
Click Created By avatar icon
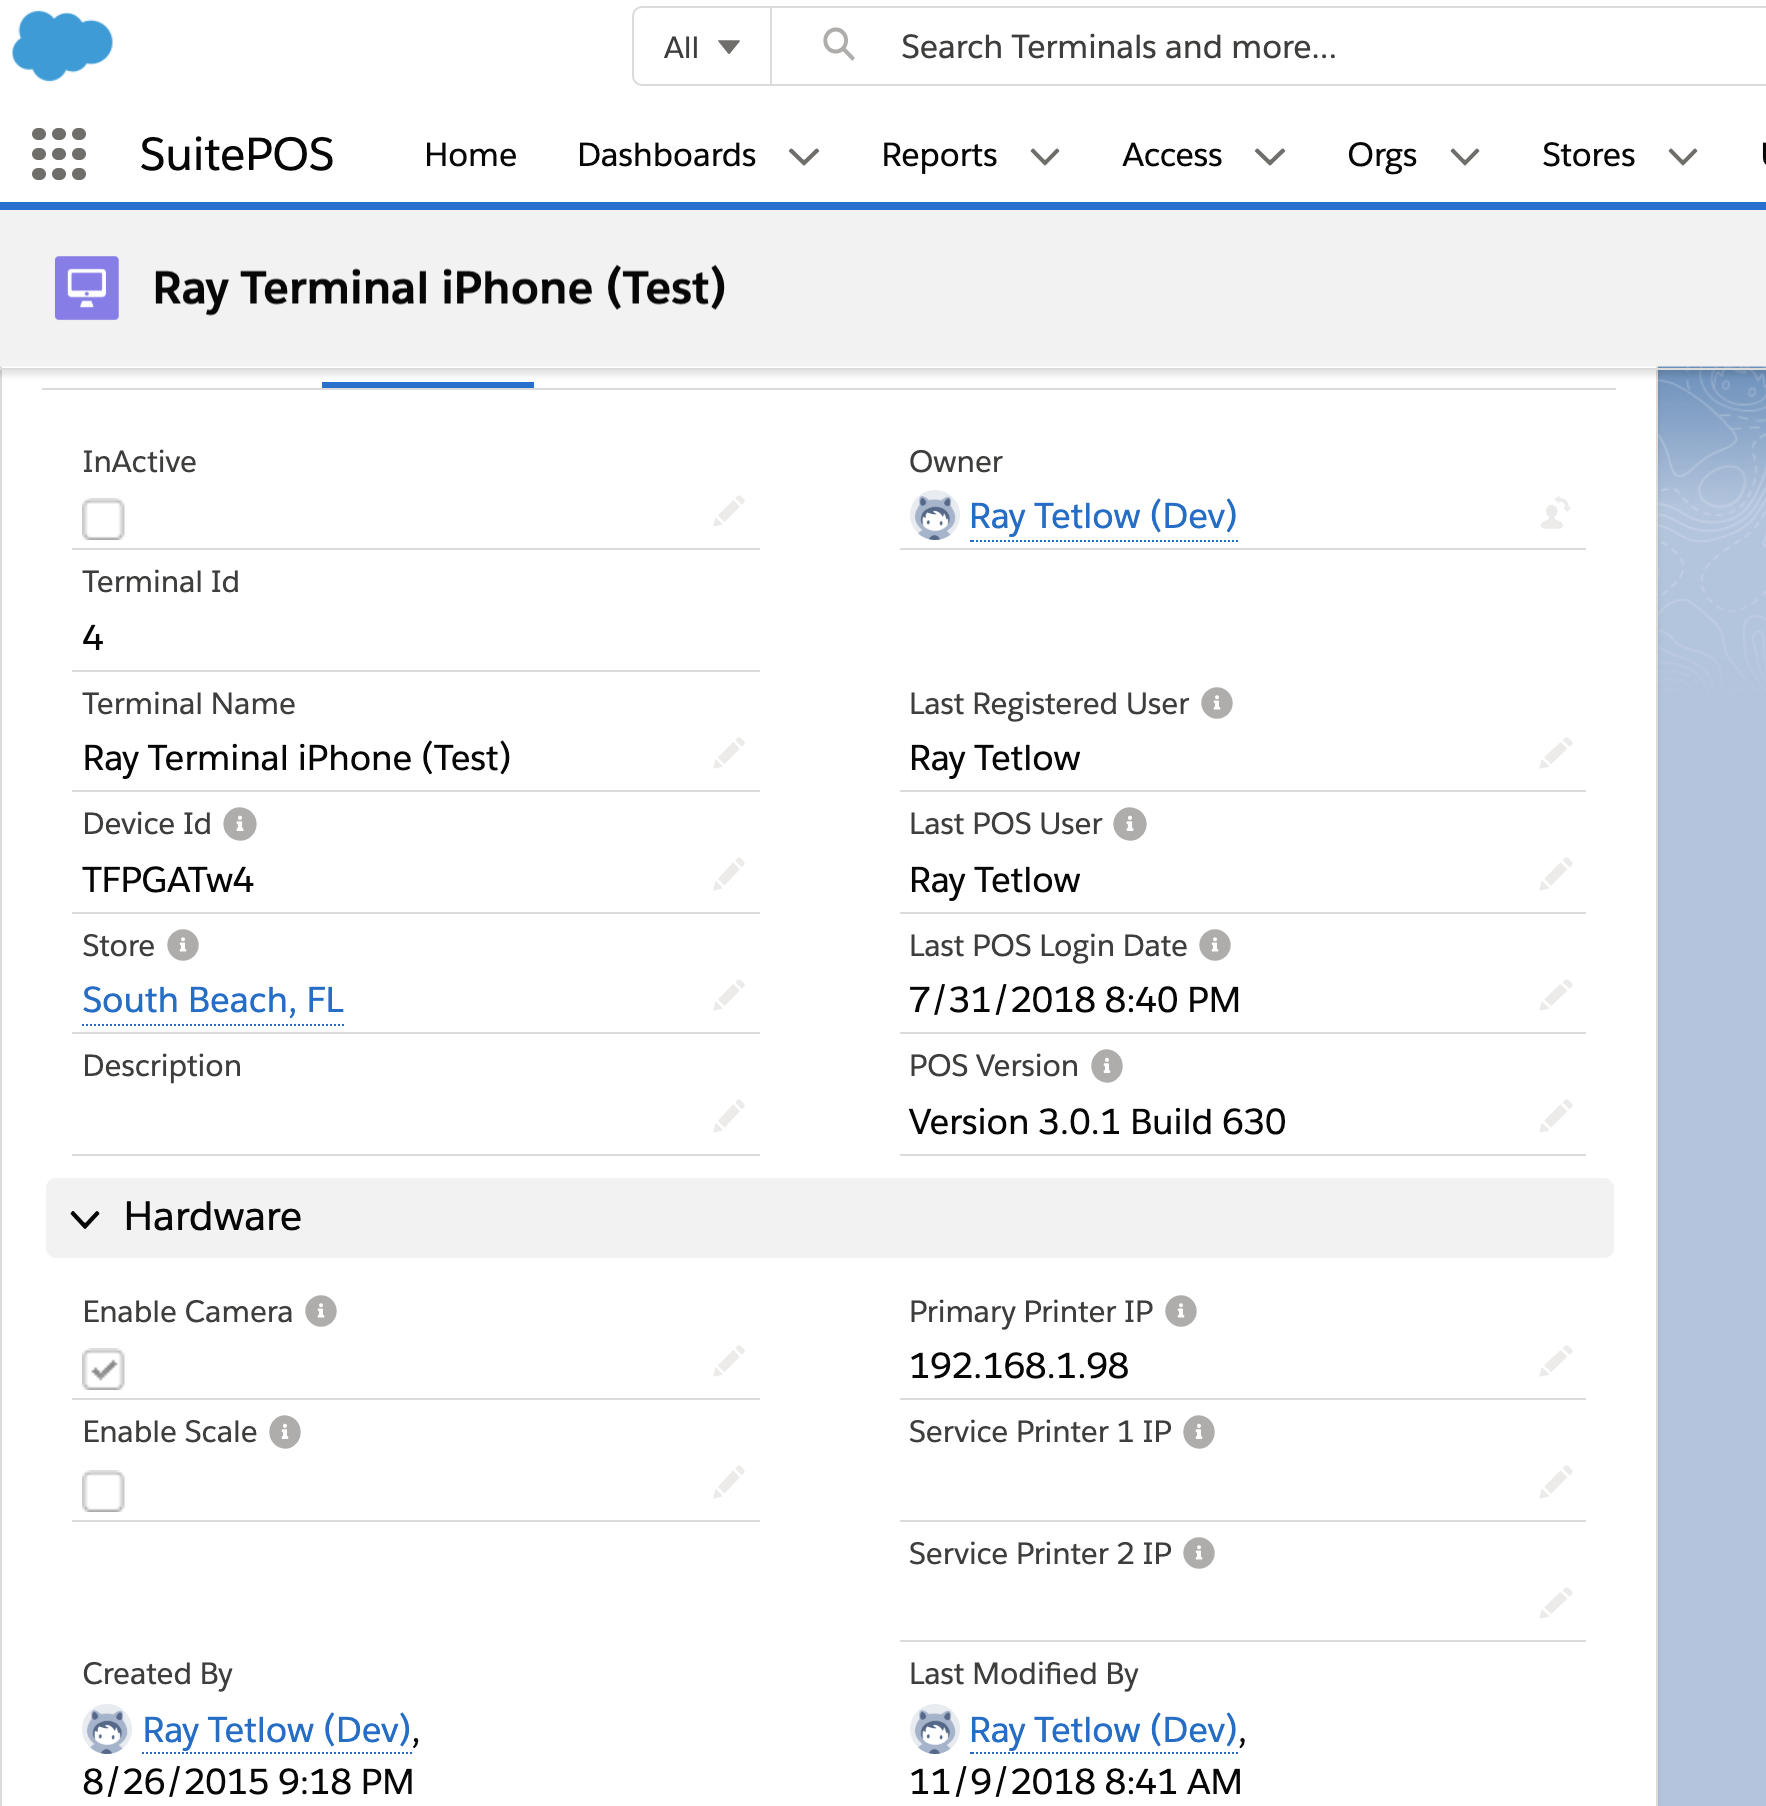(107, 1730)
